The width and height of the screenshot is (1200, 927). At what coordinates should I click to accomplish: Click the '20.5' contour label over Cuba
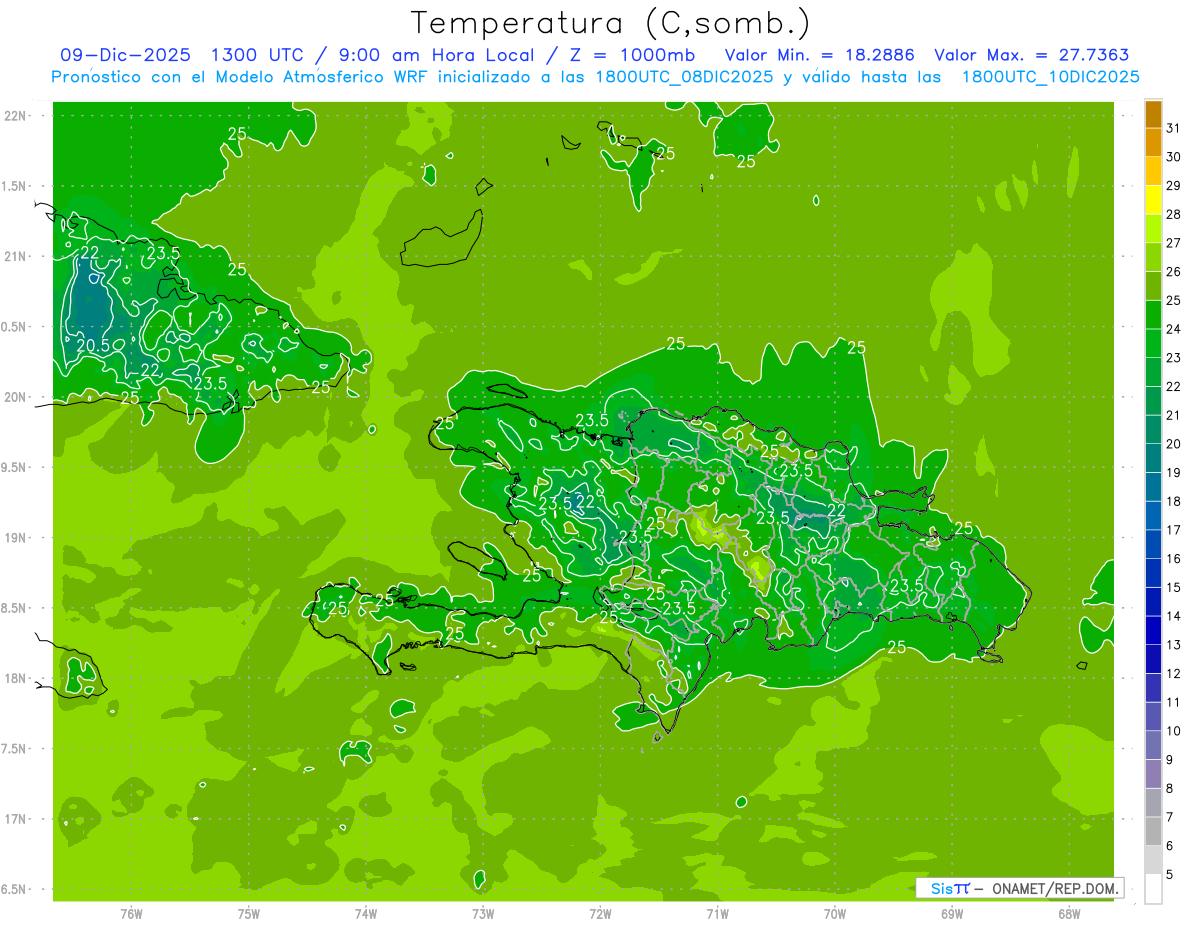[x=93, y=345]
